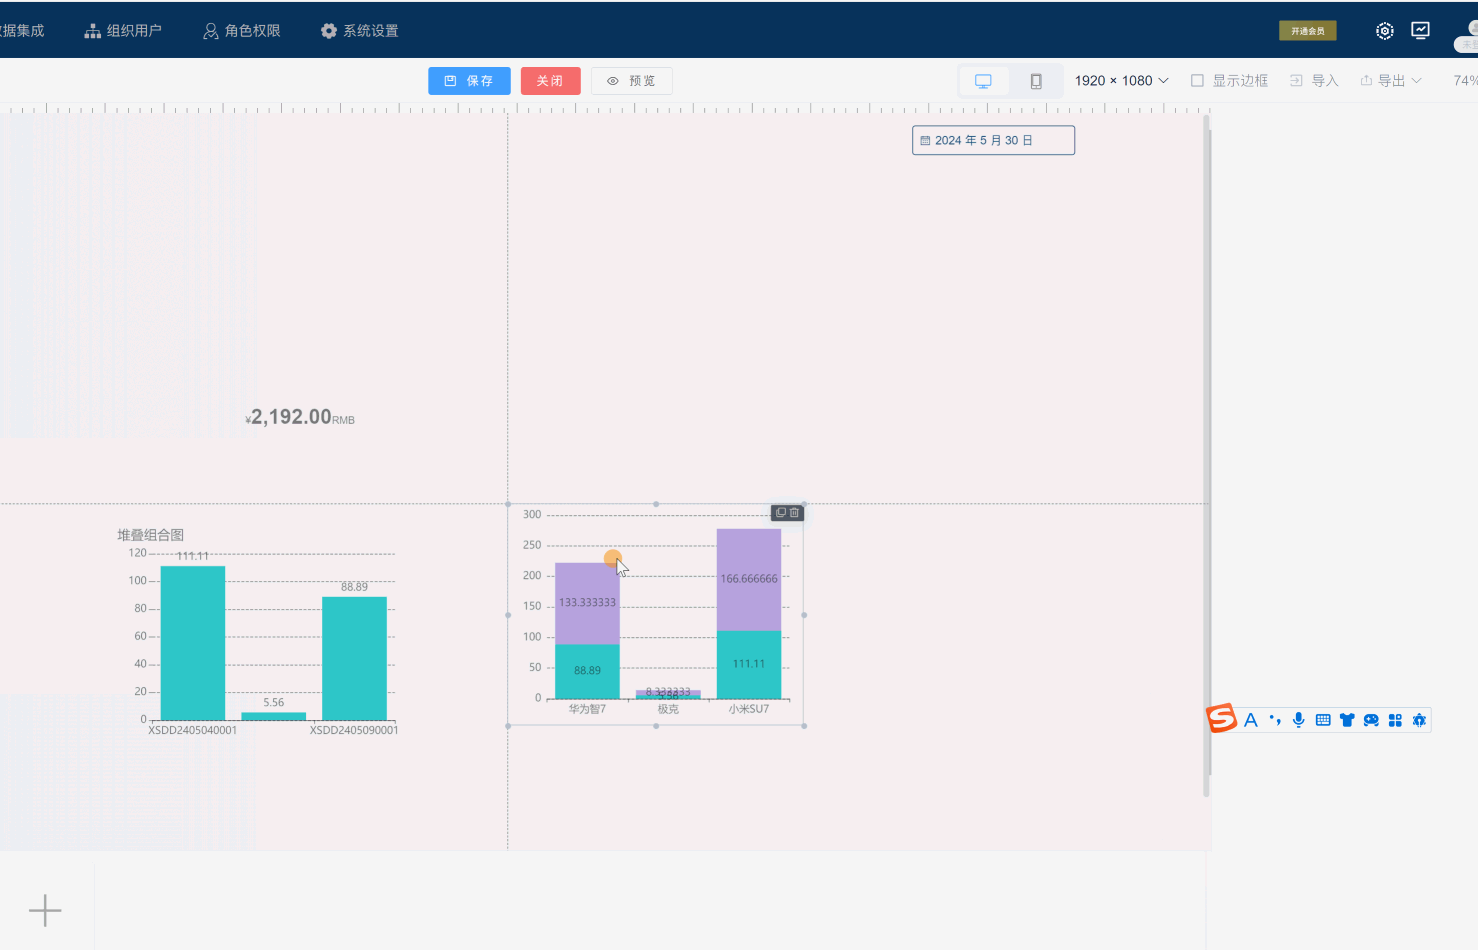Image resolution: width=1478 pixels, height=950 pixels.
Task: Click the 堆叠组合图 chart title
Action: [151, 535]
